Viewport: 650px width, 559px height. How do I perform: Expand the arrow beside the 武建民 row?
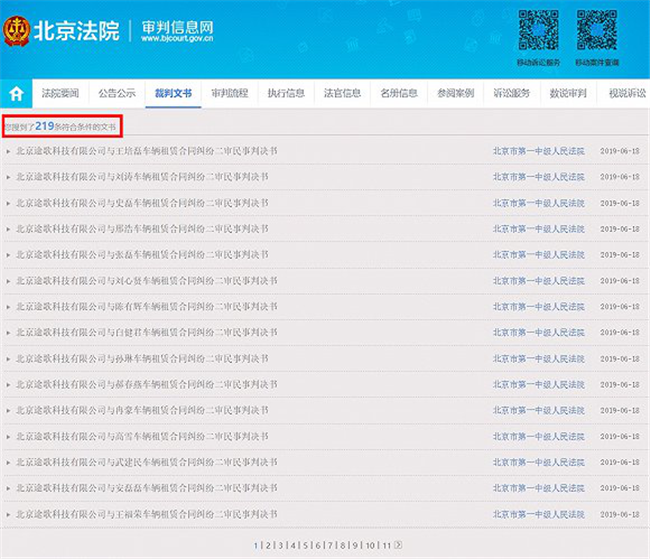tap(8, 463)
